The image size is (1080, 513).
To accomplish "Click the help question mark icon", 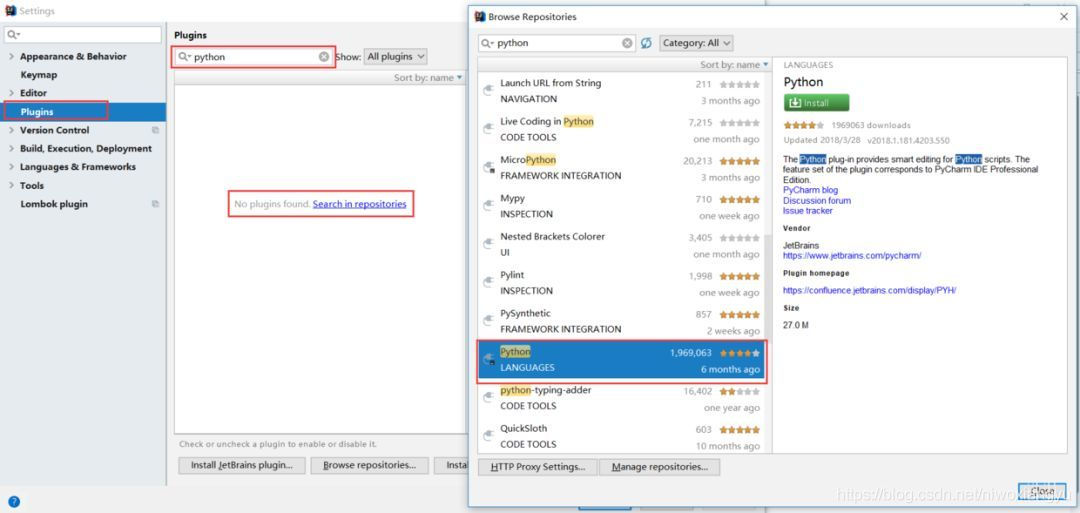I will [x=13, y=501].
